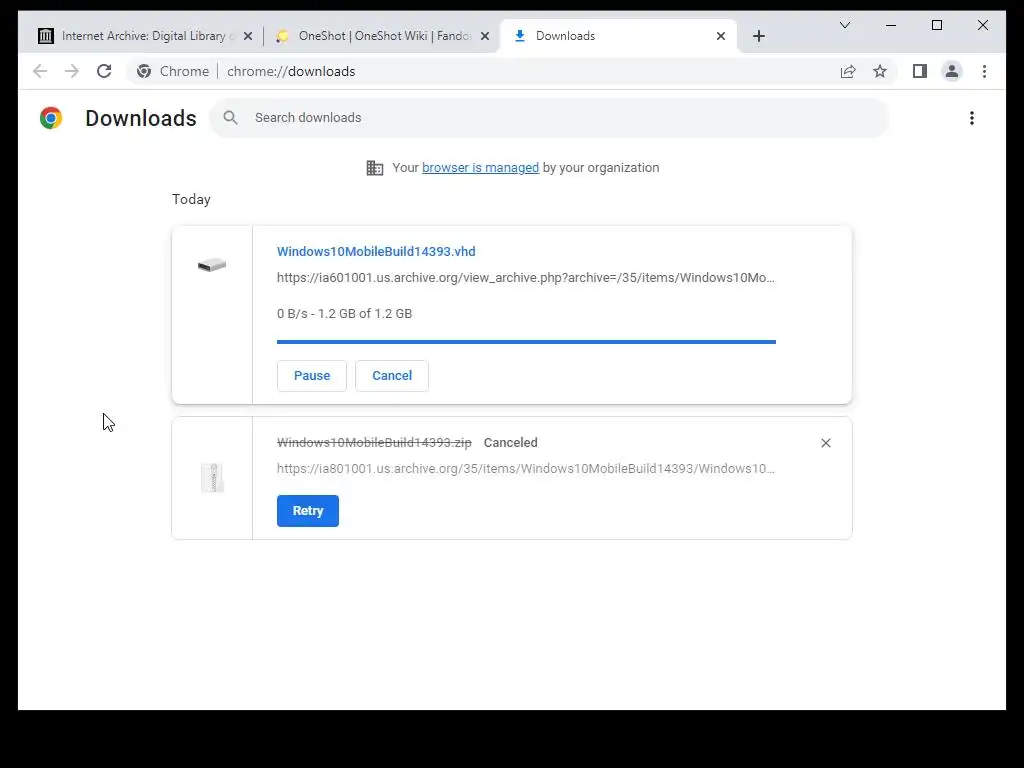Share this page icon

tap(848, 71)
